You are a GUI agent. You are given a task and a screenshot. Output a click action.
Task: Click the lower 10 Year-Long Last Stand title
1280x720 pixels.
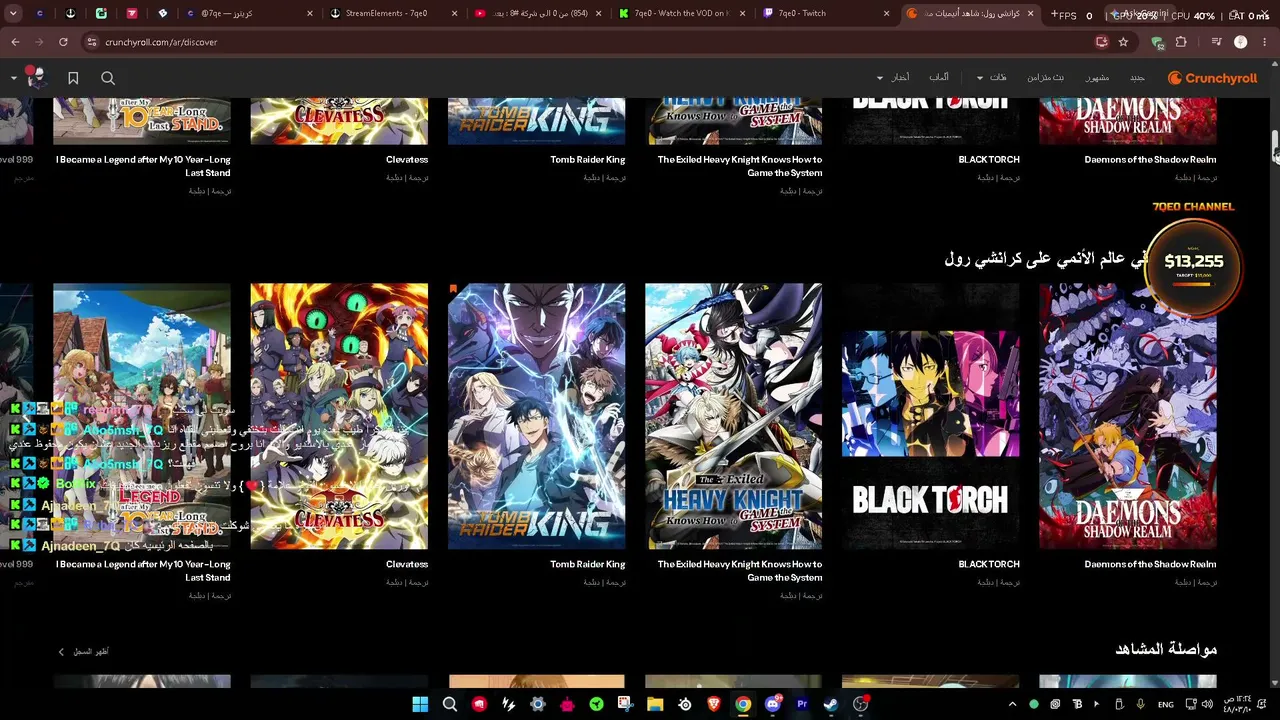coord(143,571)
